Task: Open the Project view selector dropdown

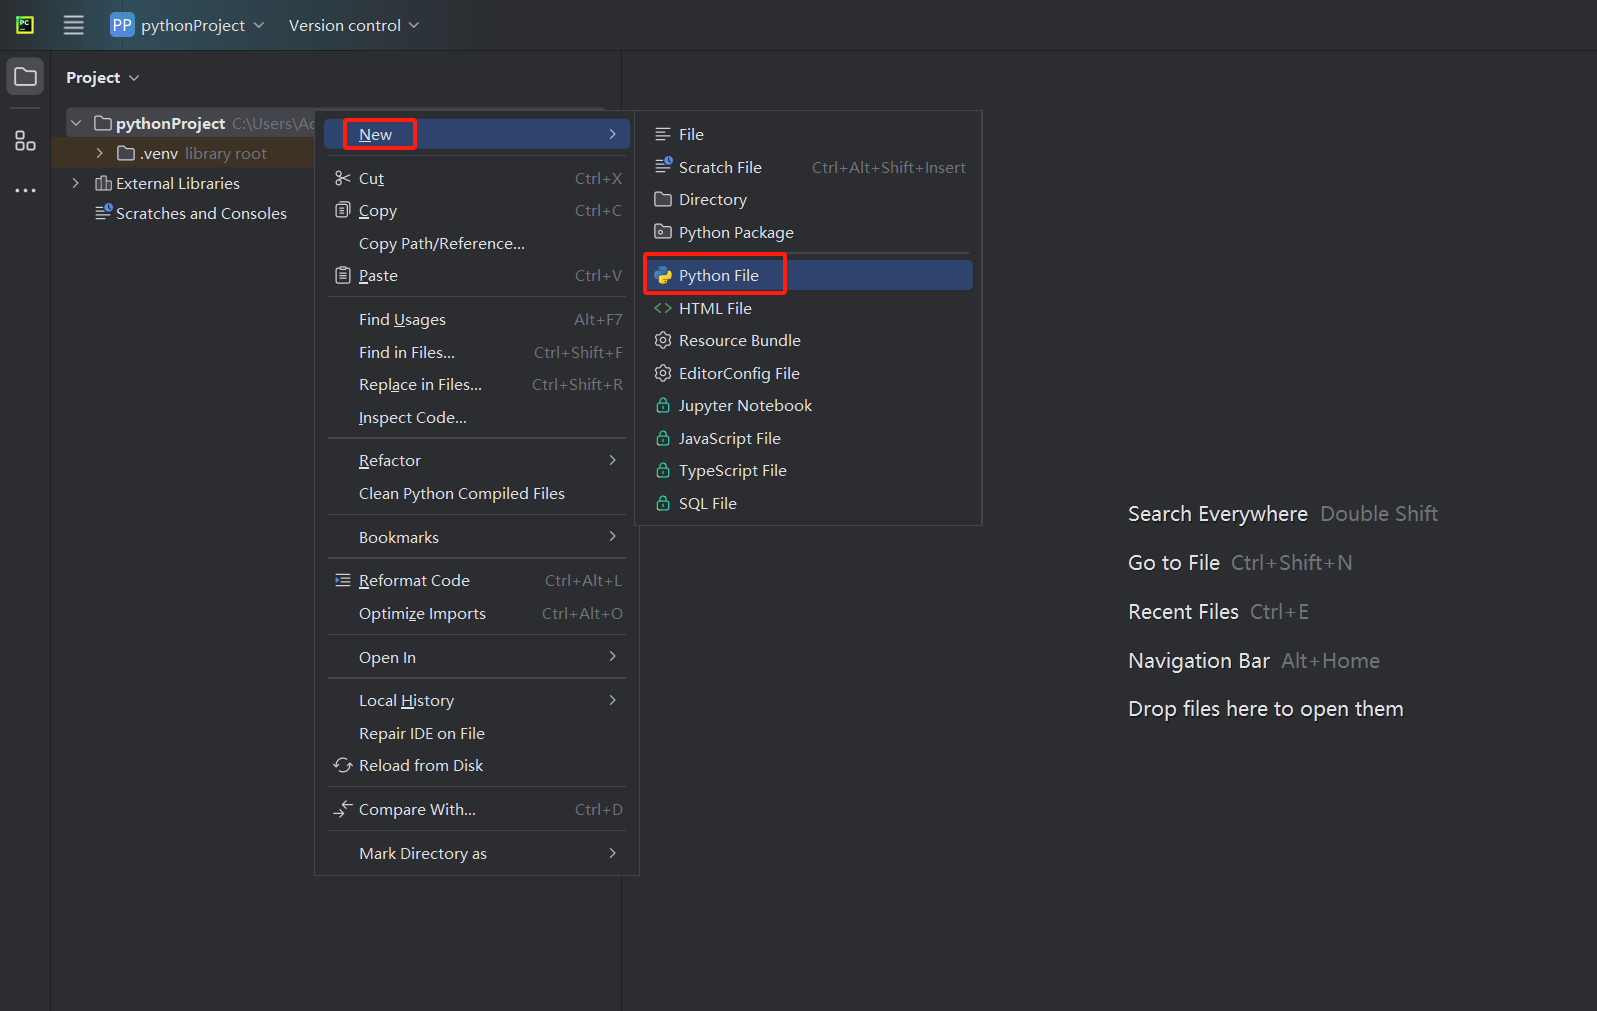Action: (103, 77)
